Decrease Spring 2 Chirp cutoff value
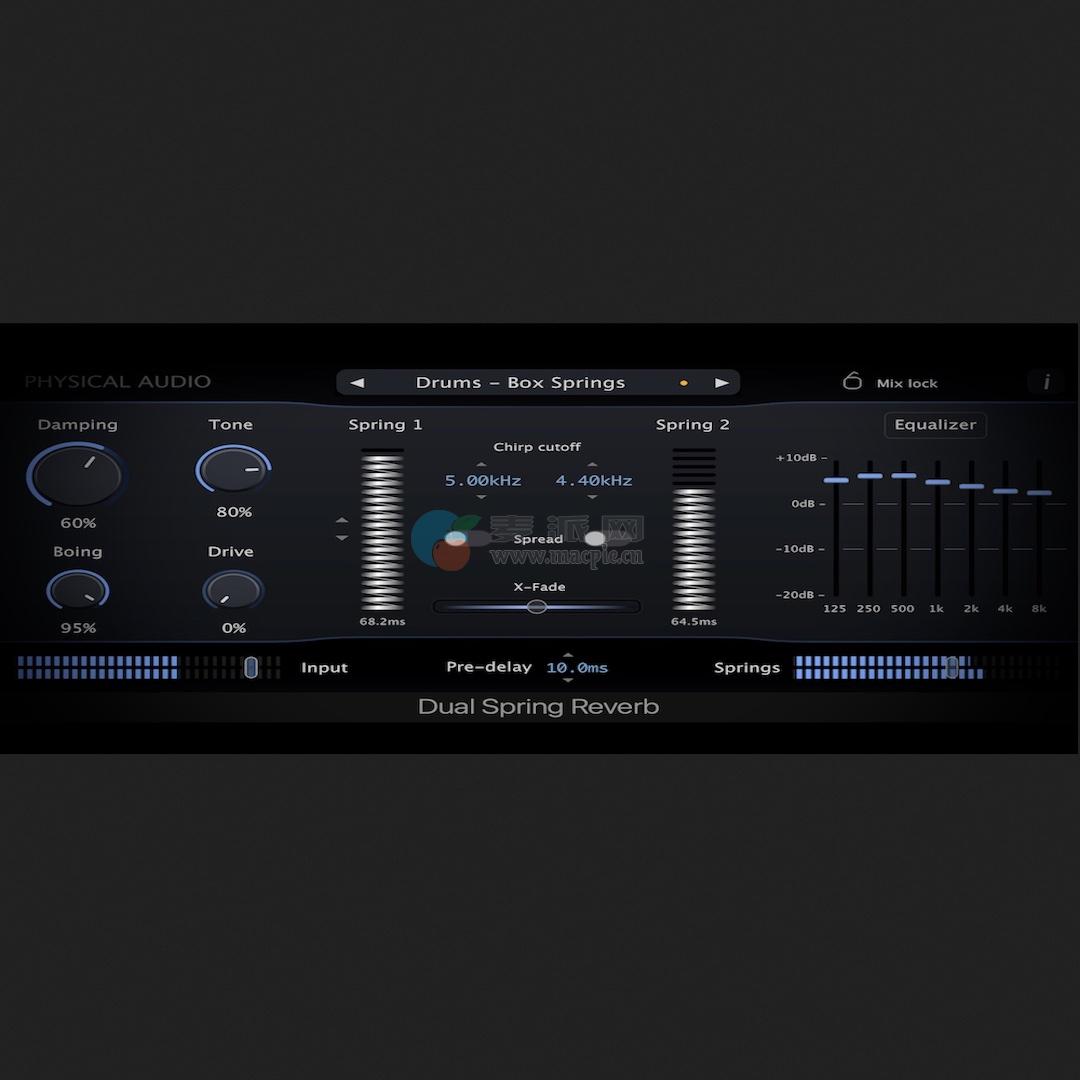 (592, 496)
